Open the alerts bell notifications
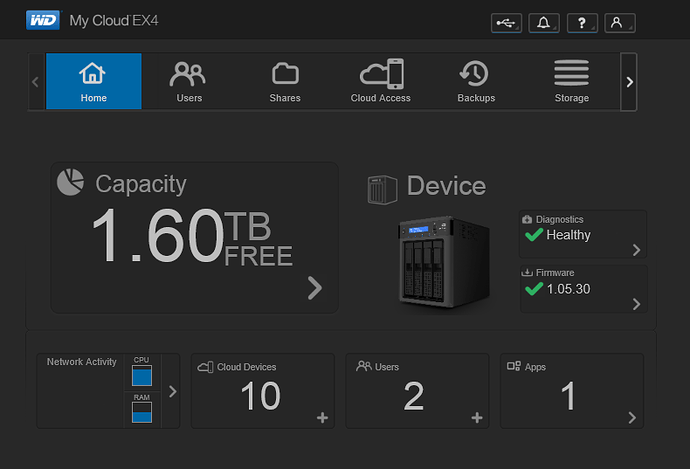The image size is (690, 469). tap(544, 23)
